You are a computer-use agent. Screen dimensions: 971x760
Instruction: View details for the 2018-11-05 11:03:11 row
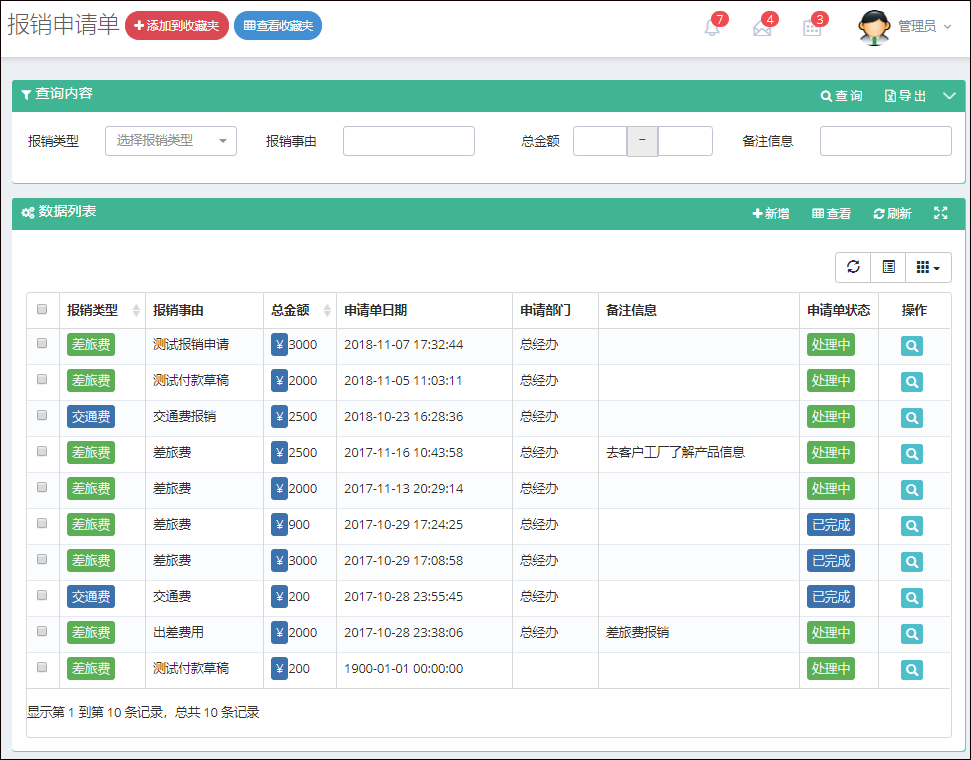pyautogui.click(x=912, y=382)
